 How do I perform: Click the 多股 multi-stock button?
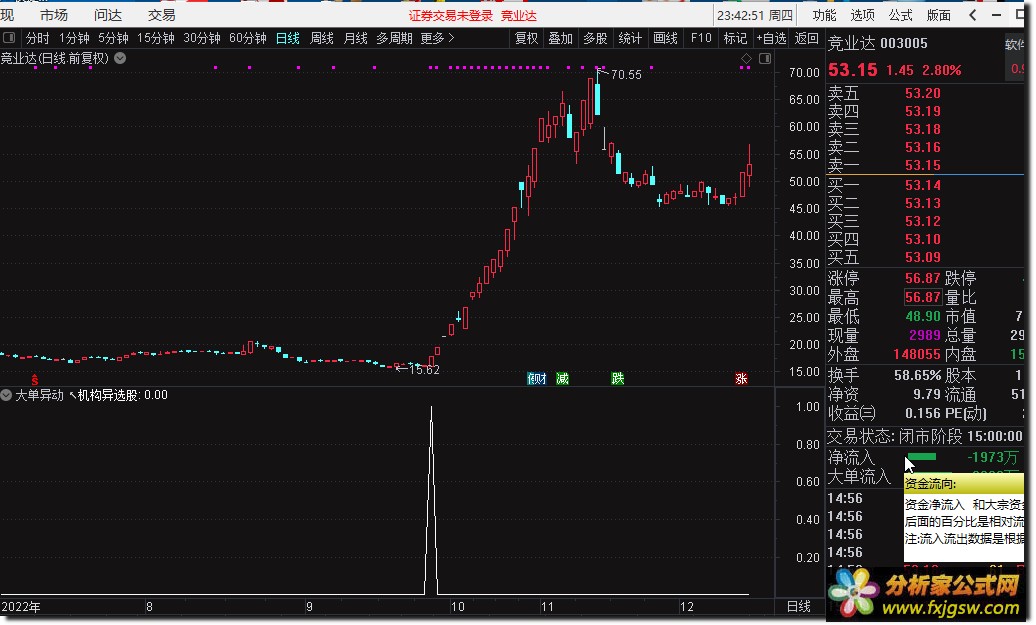tap(595, 38)
